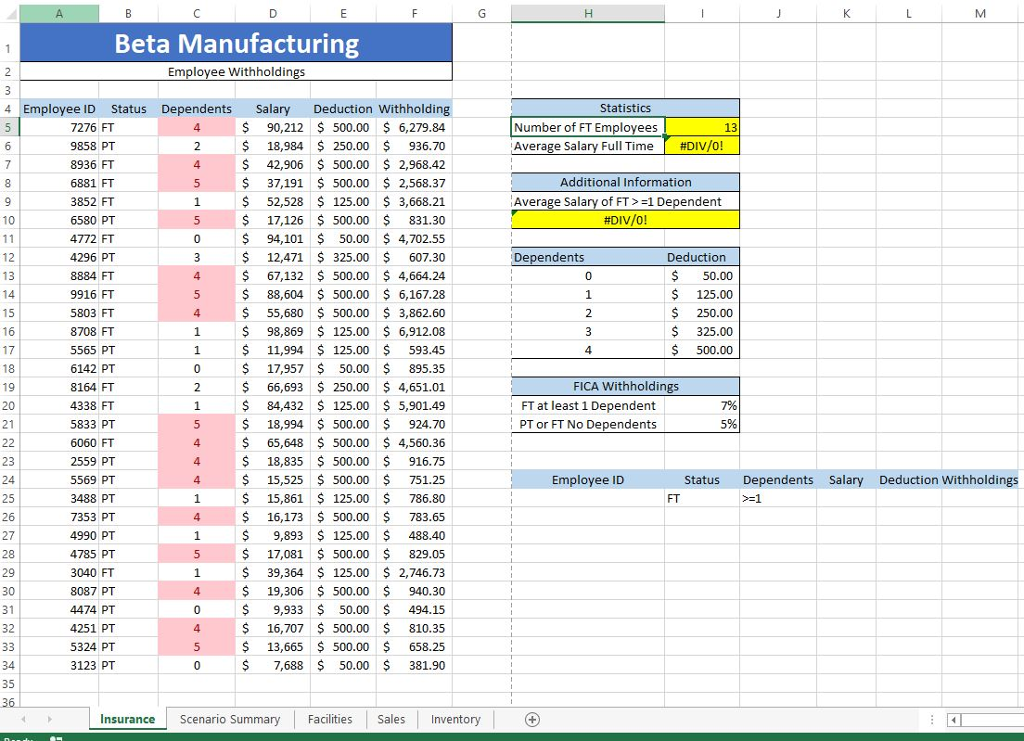
Task: Select the #DIV/0! cell under Additional Information
Action: point(625,219)
